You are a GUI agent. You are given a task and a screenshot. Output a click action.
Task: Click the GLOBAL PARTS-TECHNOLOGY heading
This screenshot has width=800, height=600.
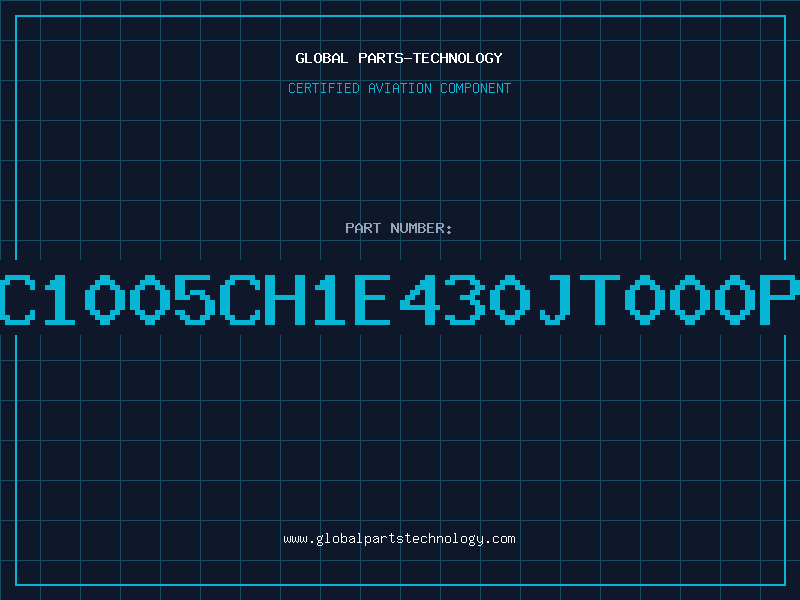coord(399,58)
